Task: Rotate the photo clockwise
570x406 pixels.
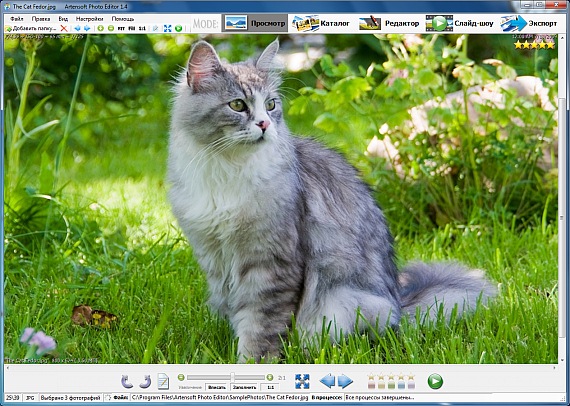Action: [145, 381]
